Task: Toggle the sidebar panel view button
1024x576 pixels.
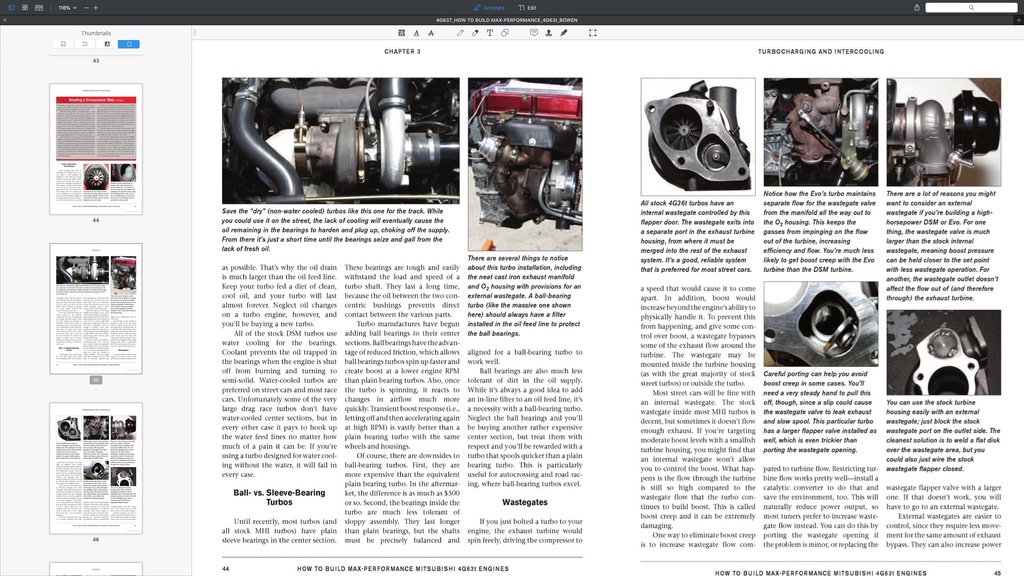Action: tap(11, 8)
